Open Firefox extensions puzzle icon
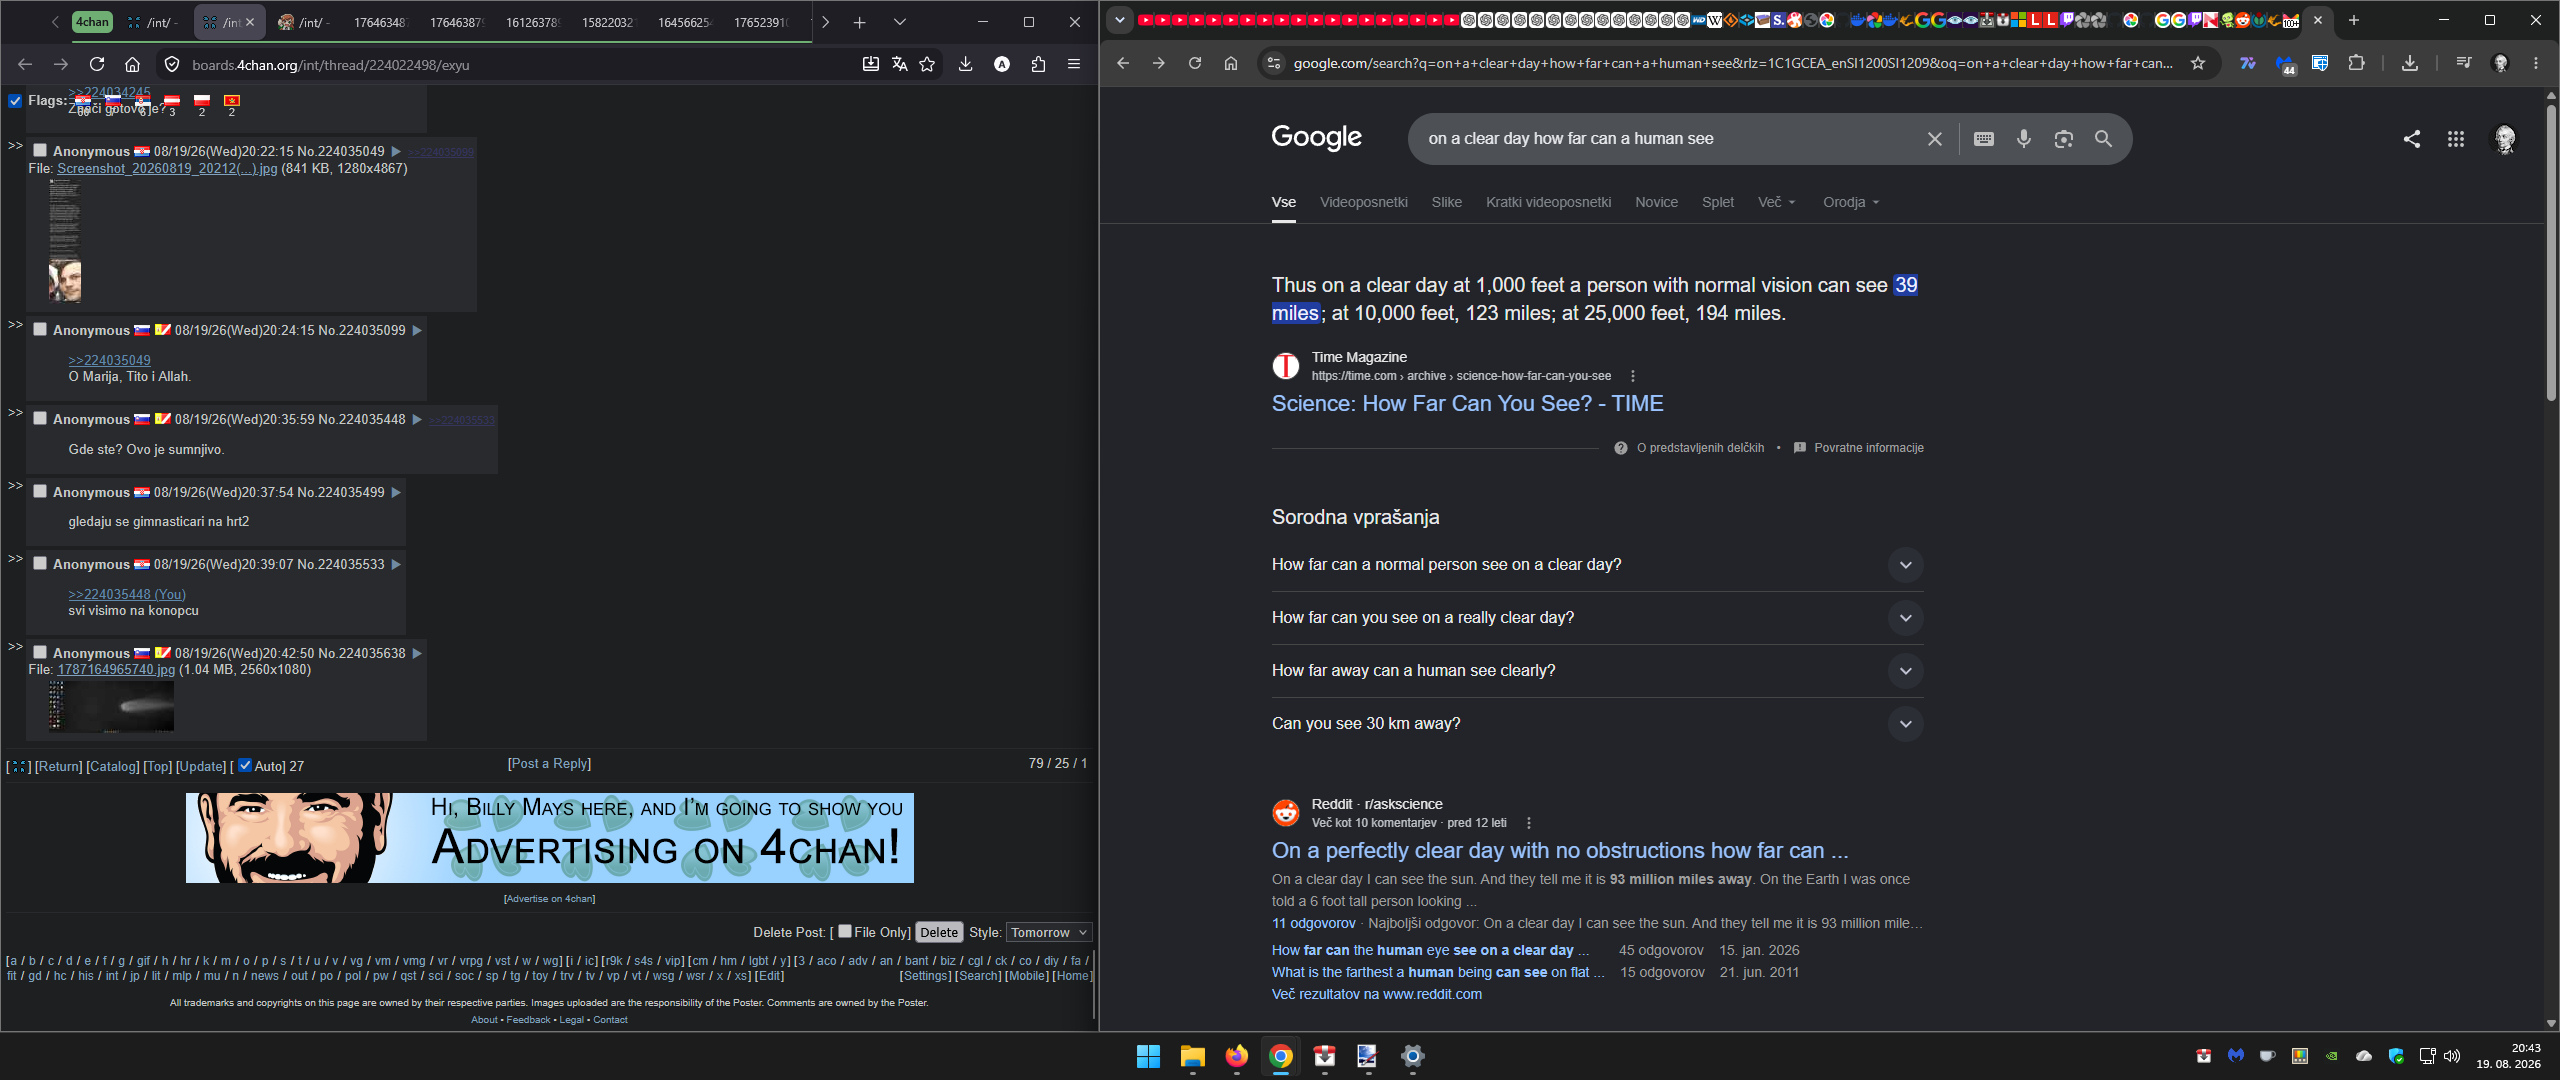2560x1080 pixels. pyautogui.click(x=1038, y=64)
